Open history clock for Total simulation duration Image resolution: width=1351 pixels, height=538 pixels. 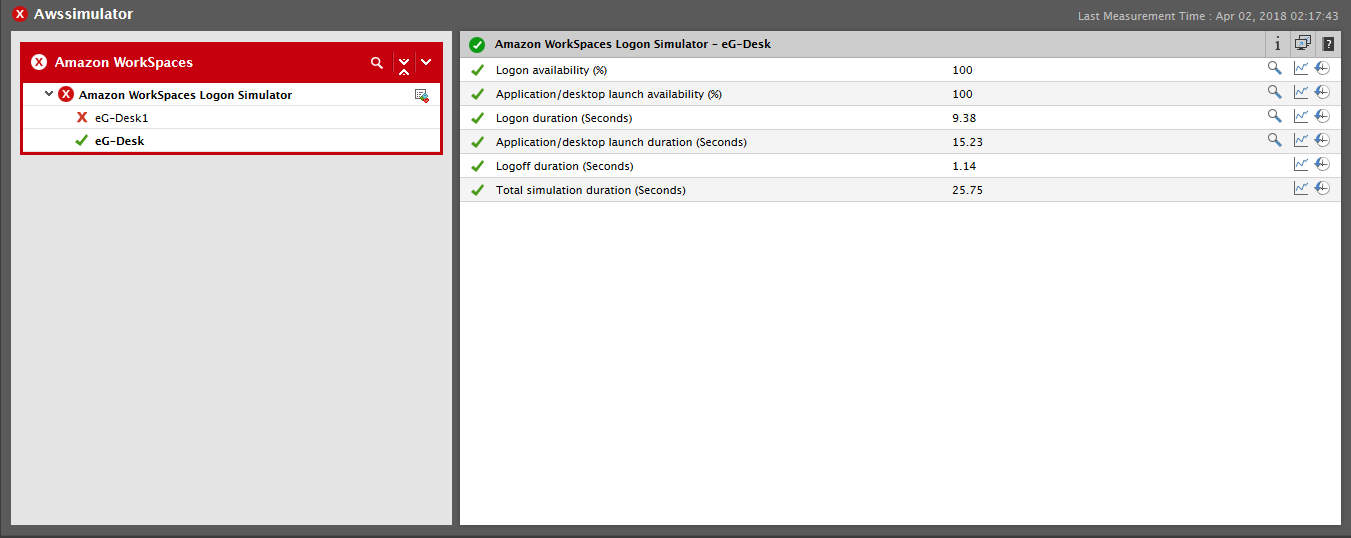tap(1322, 188)
